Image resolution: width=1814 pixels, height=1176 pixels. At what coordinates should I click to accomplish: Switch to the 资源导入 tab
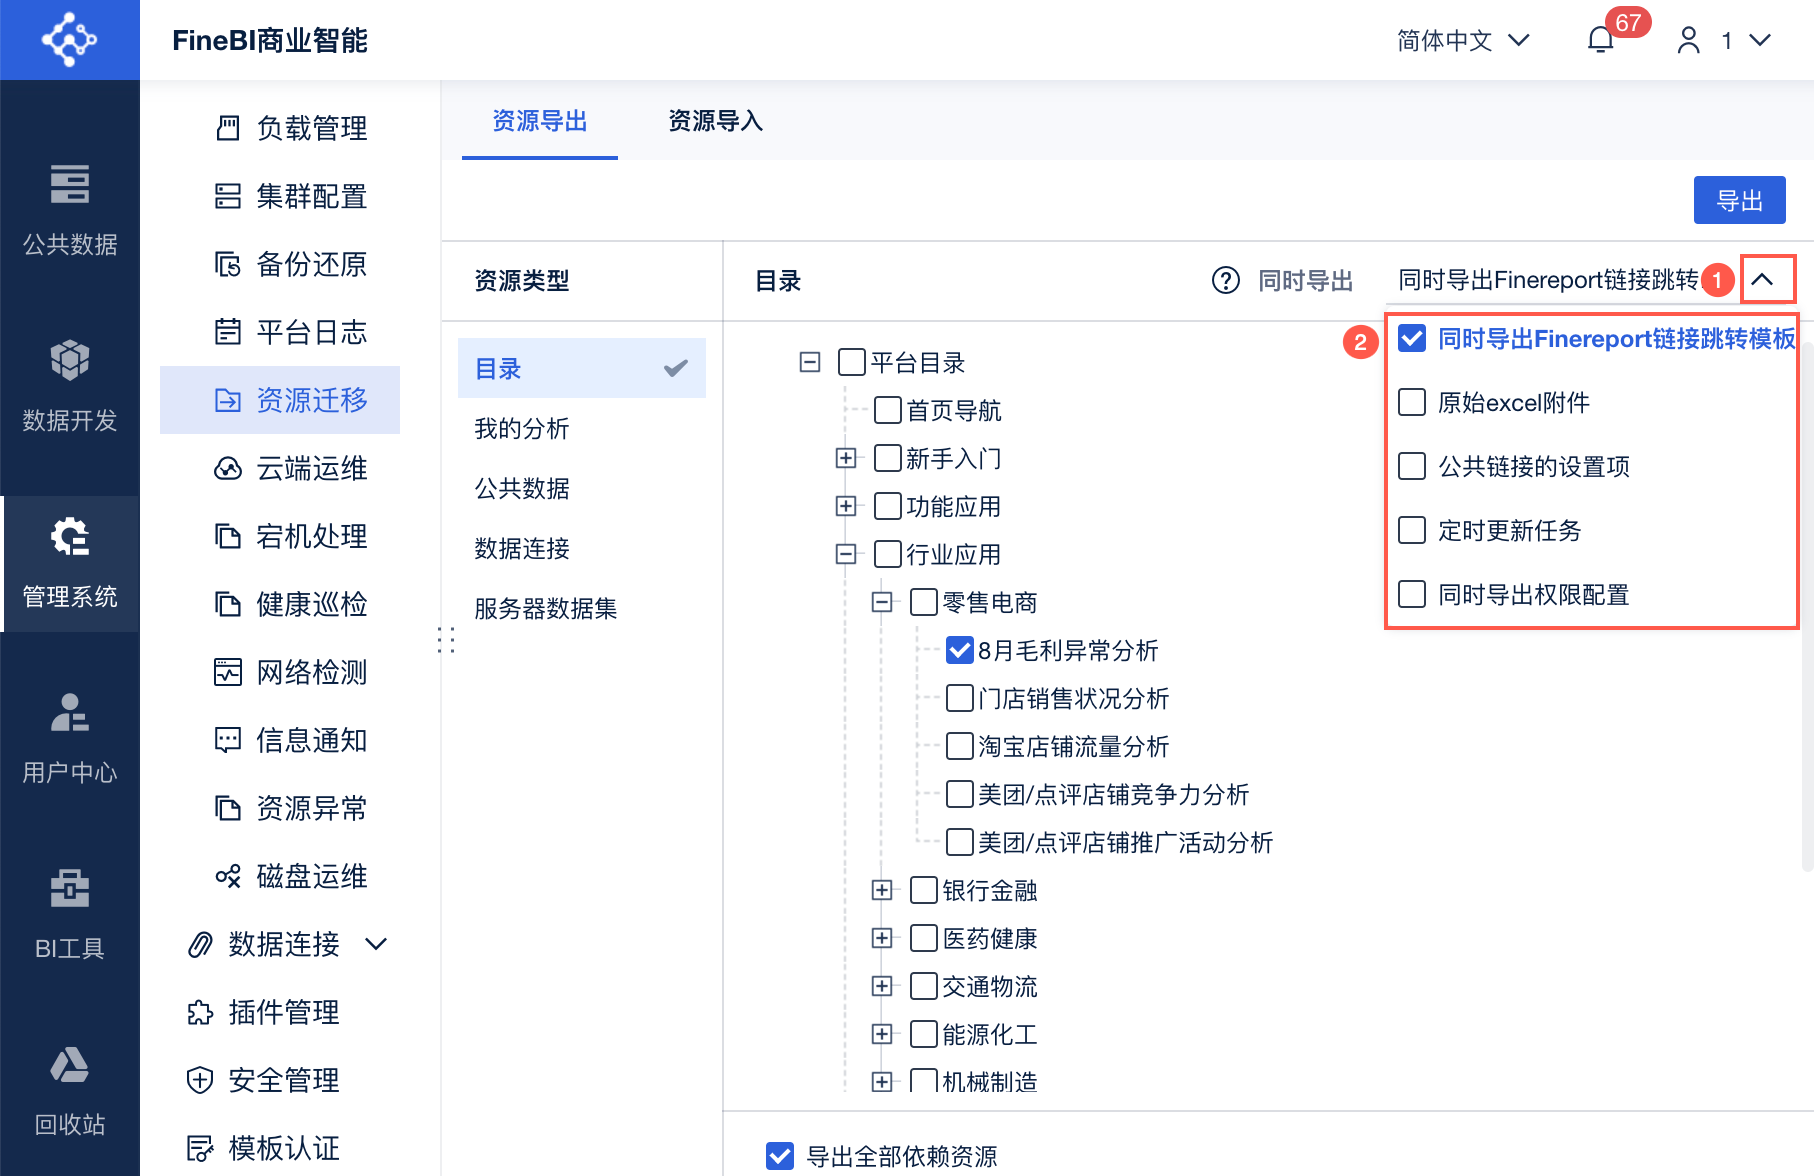[x=716, y=121]
